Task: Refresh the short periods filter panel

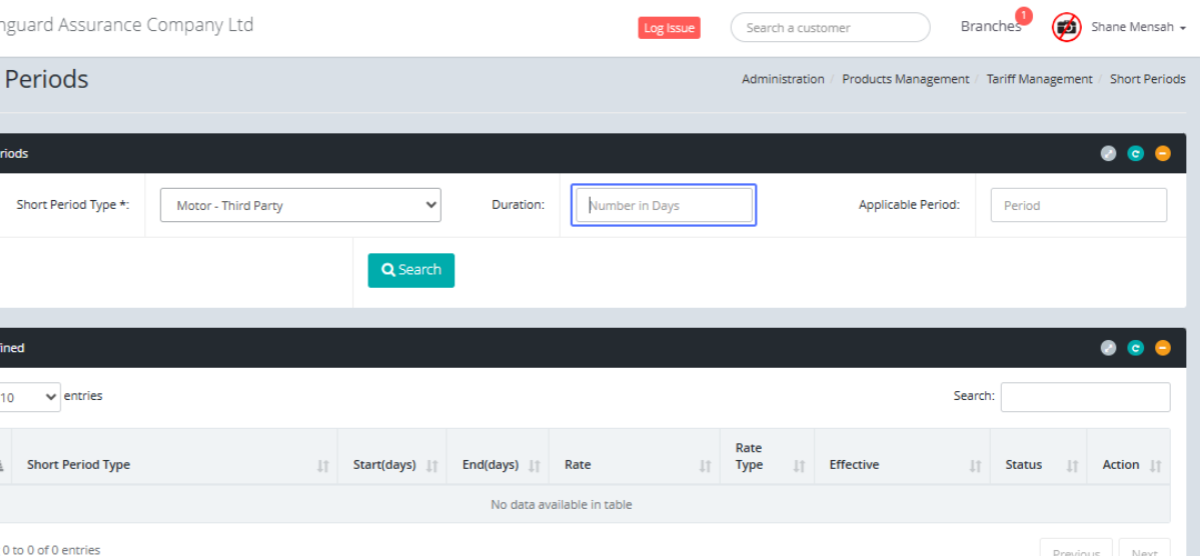Action: tap(1135, 153)
